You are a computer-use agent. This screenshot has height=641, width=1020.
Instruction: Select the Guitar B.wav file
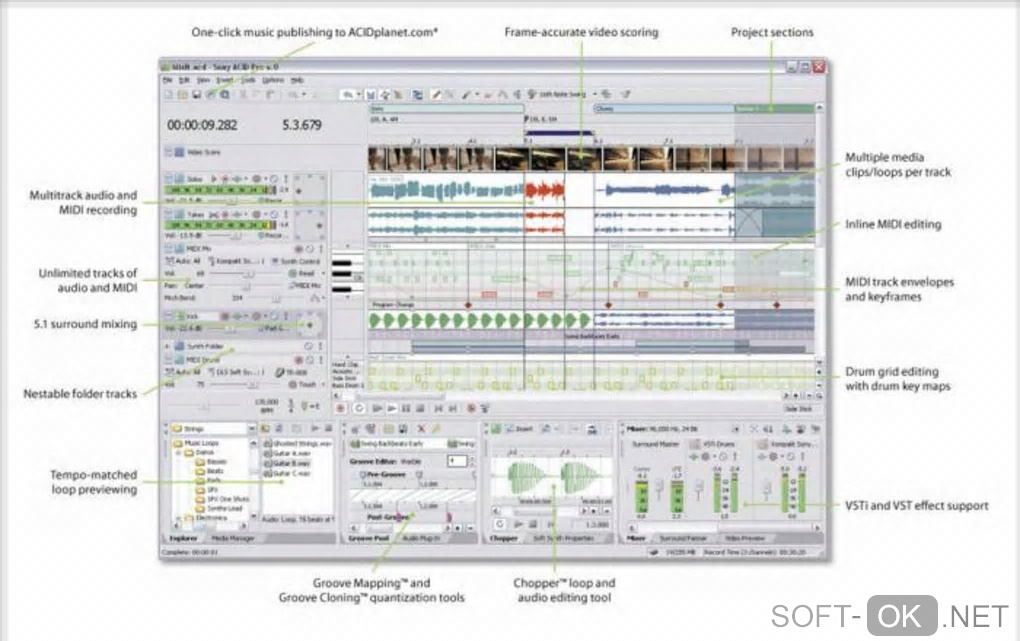click(x=288, y=463)
